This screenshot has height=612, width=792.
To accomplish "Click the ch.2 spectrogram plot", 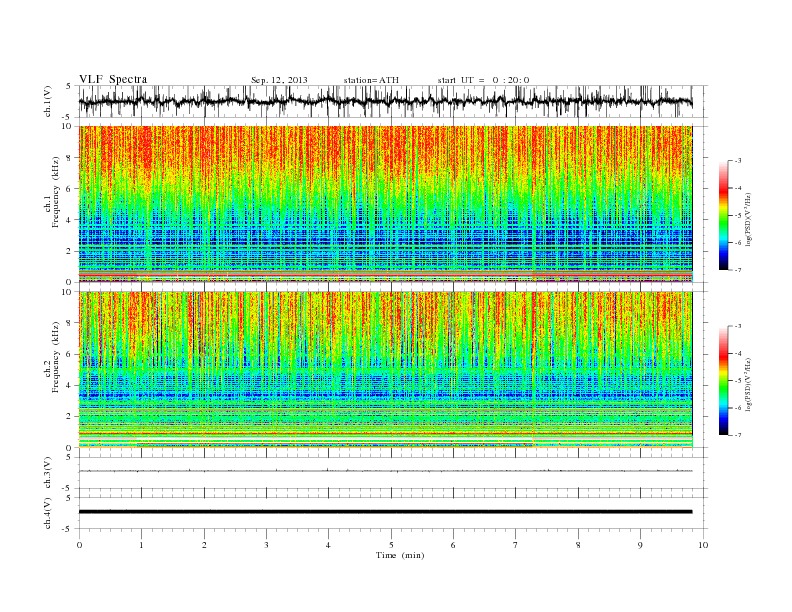I will click(386, 369).
